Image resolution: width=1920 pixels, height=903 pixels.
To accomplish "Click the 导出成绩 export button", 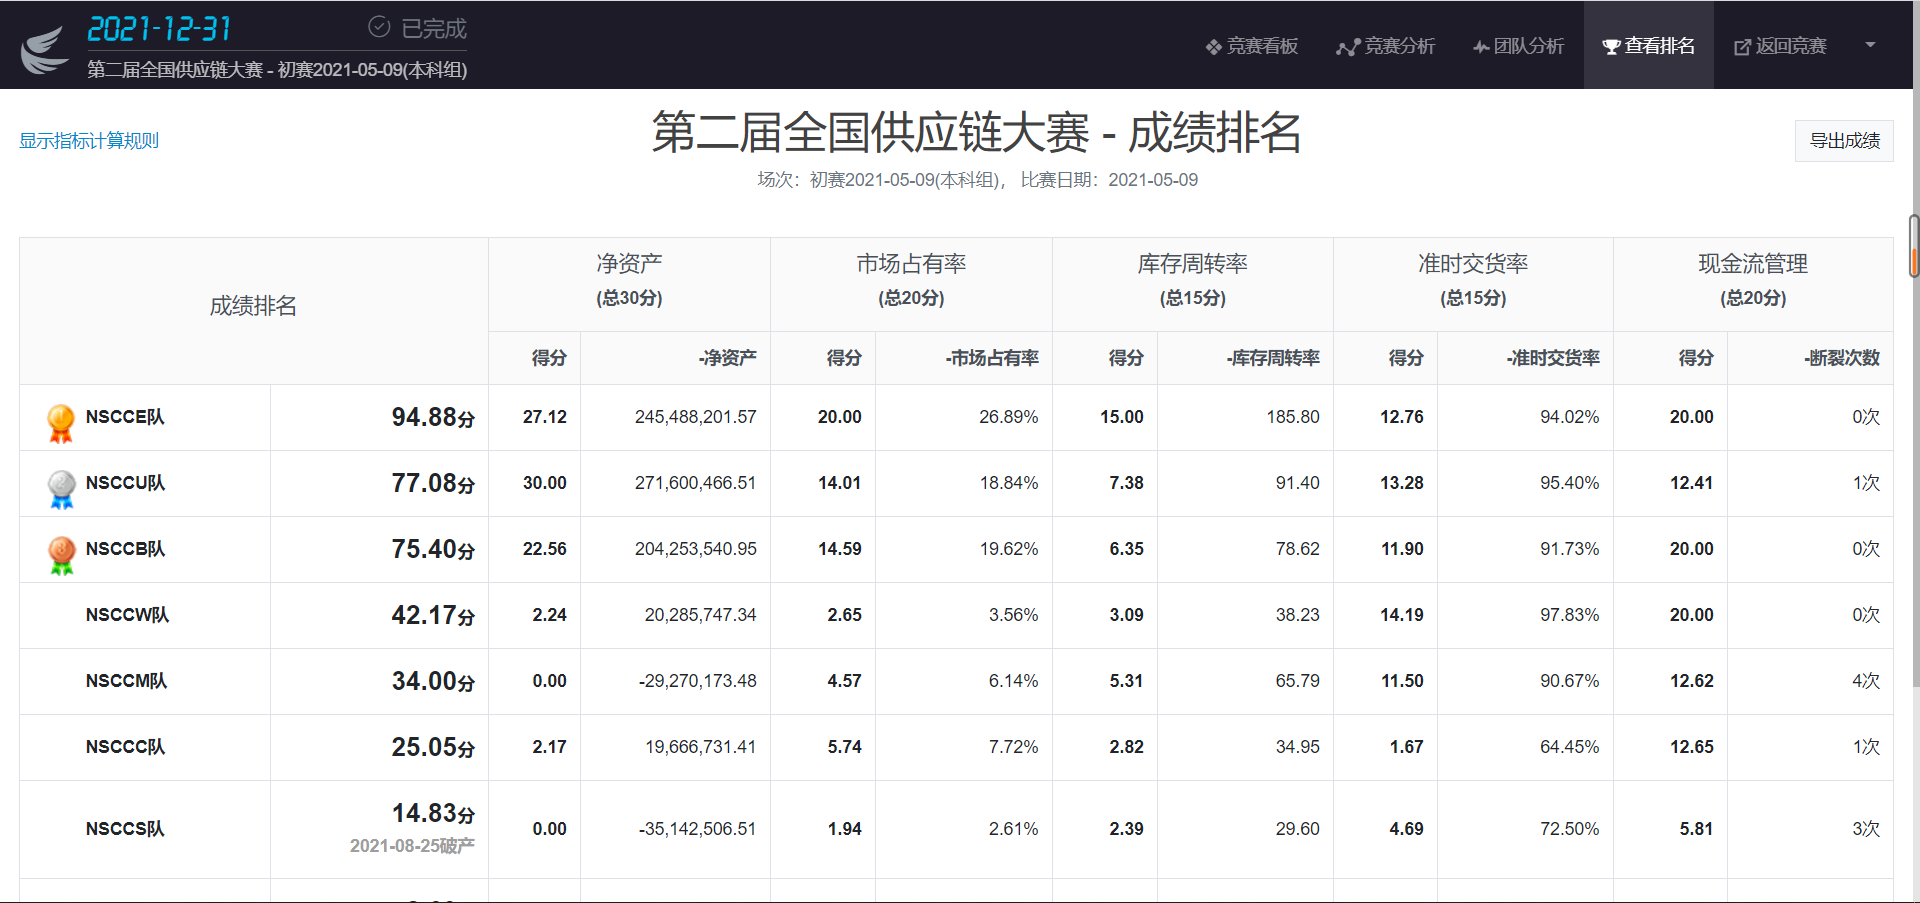I will [1844, 141].
